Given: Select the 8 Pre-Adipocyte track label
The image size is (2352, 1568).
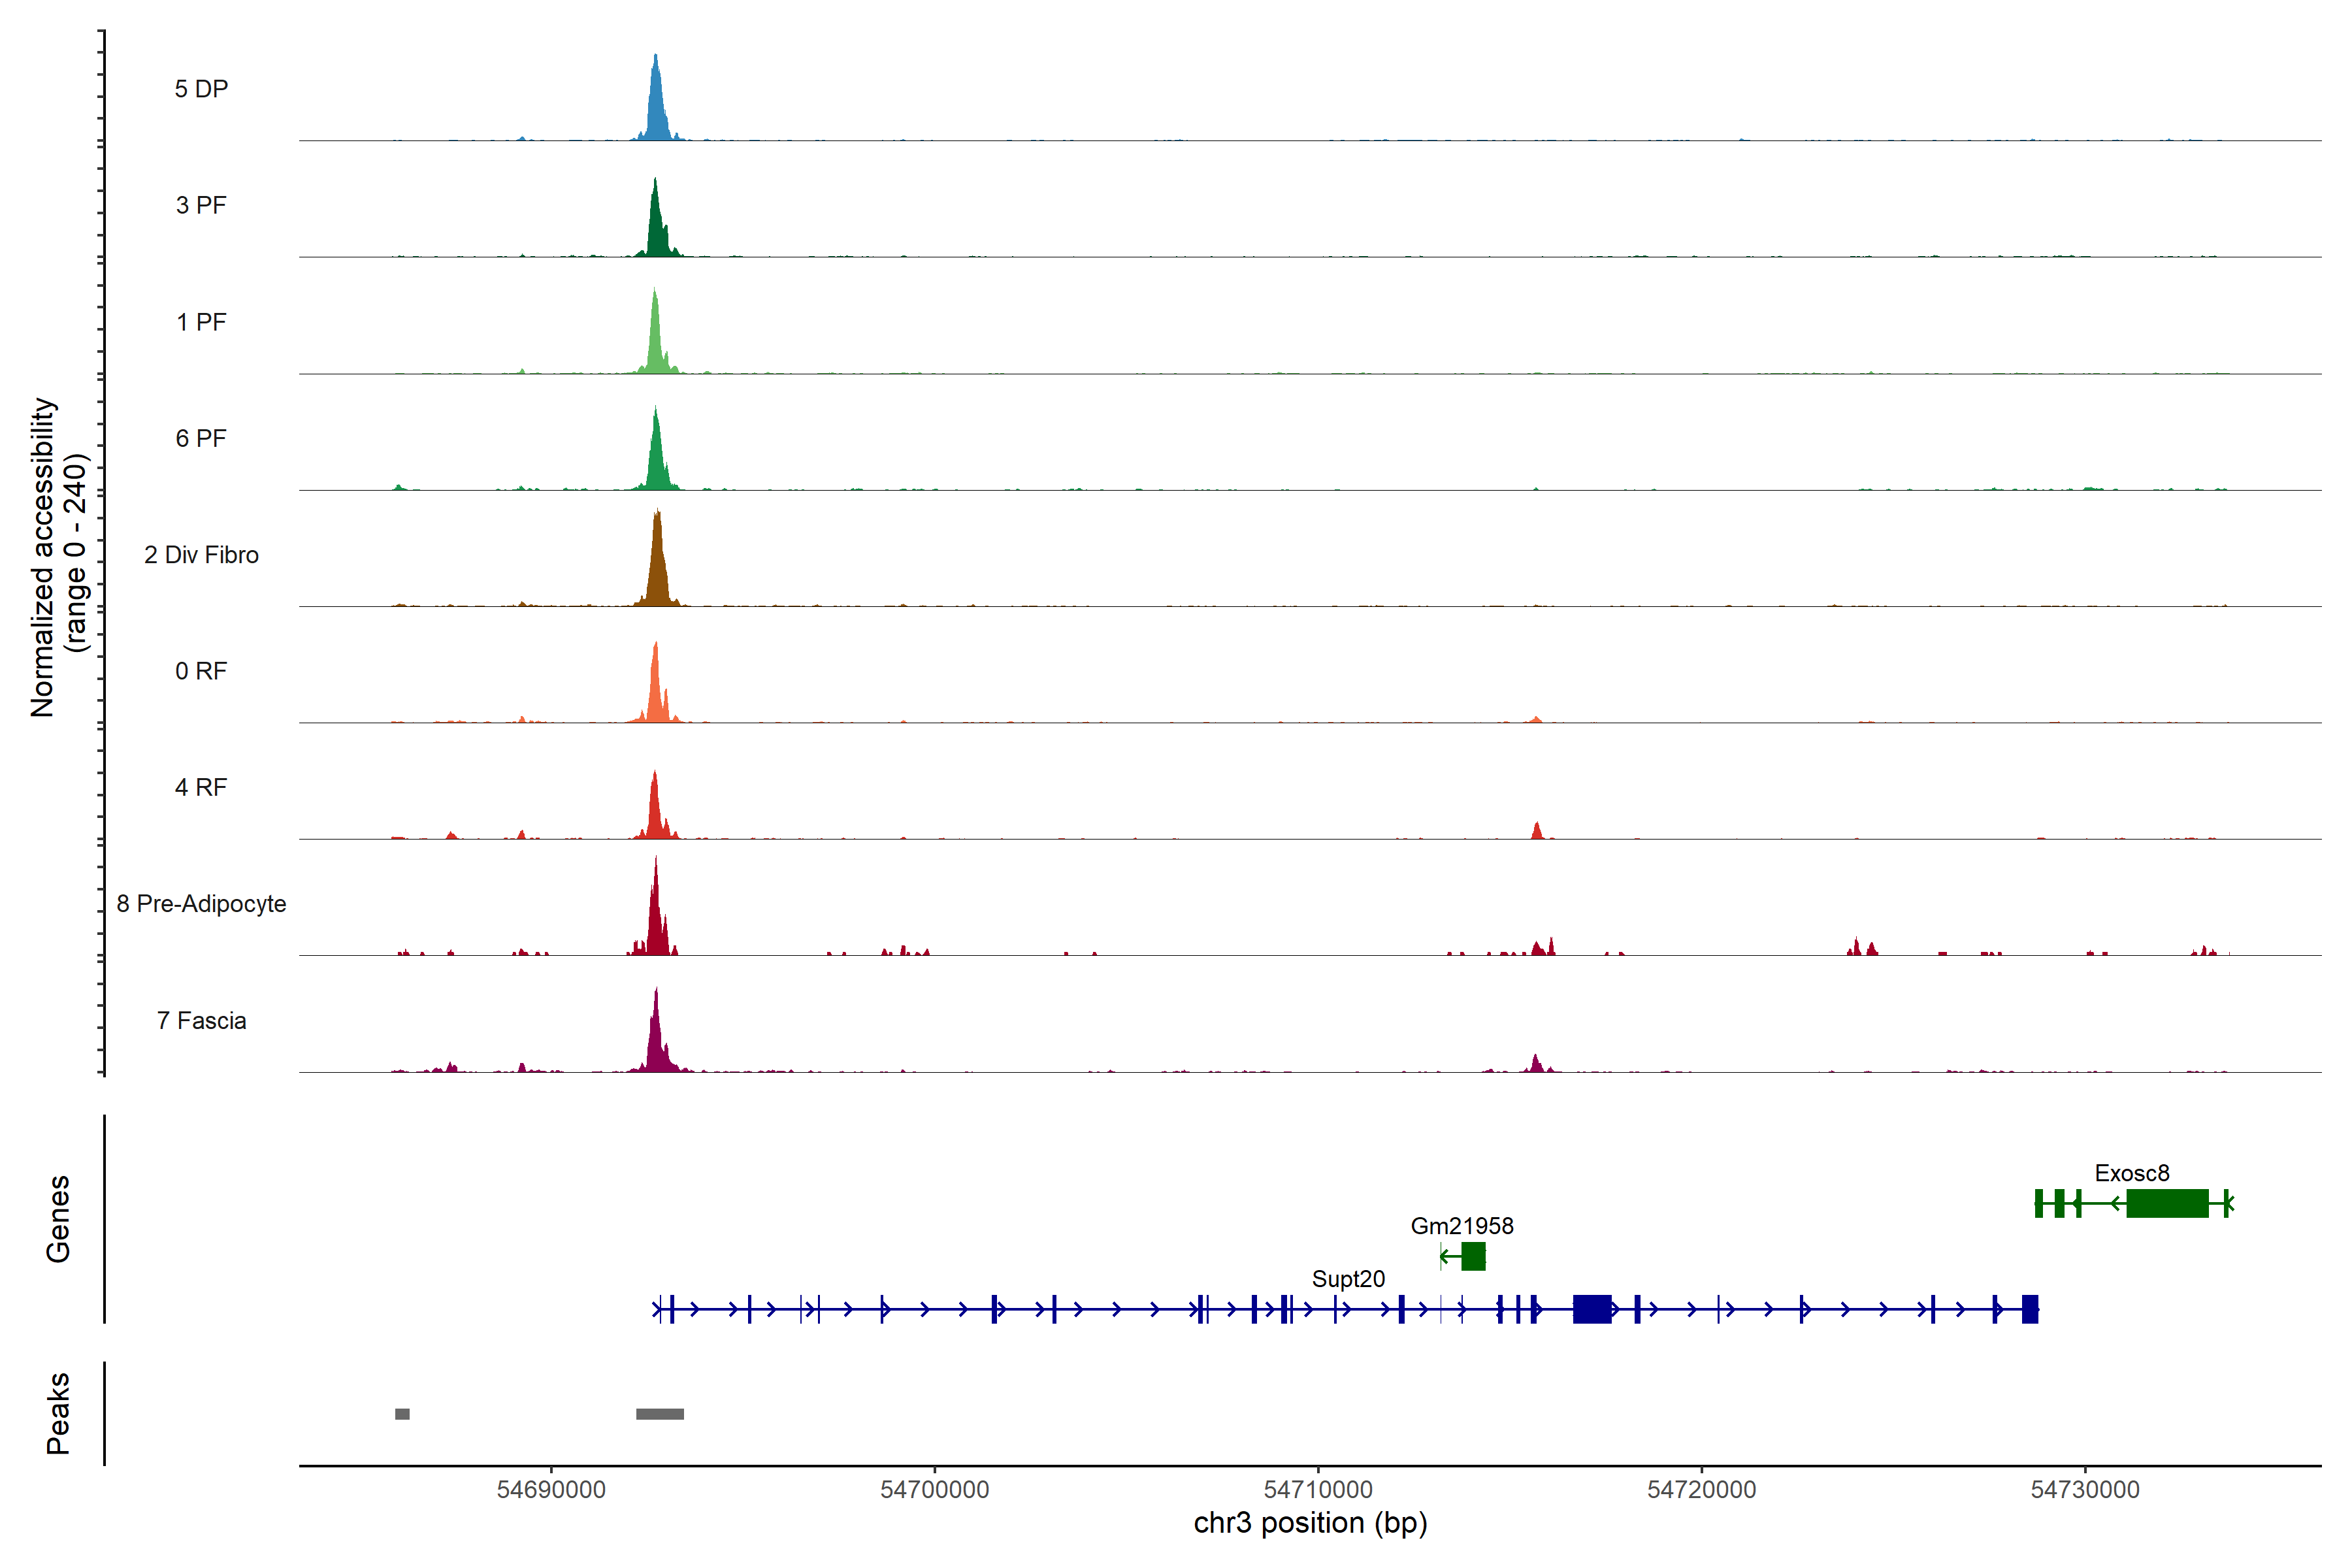Looking at the screenshot, I should (x=201, y=904).
